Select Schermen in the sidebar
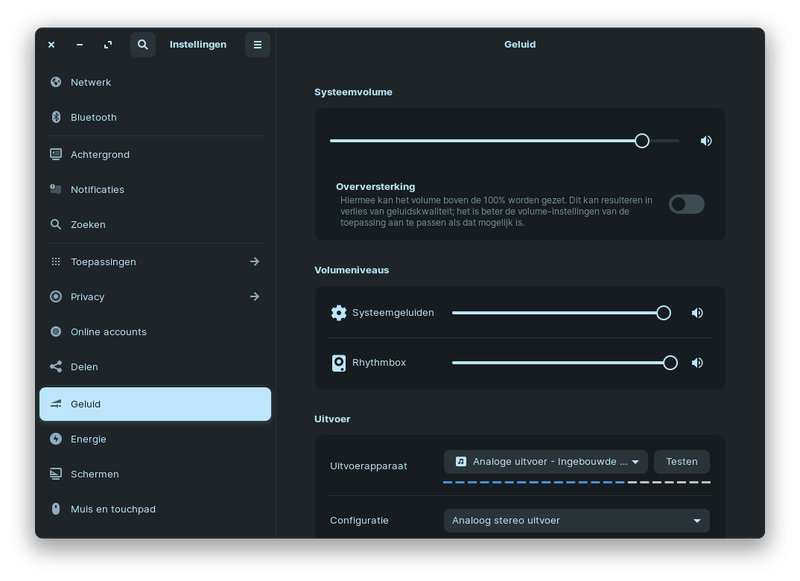This screenshot has width=800, height=581. point(155,474)
